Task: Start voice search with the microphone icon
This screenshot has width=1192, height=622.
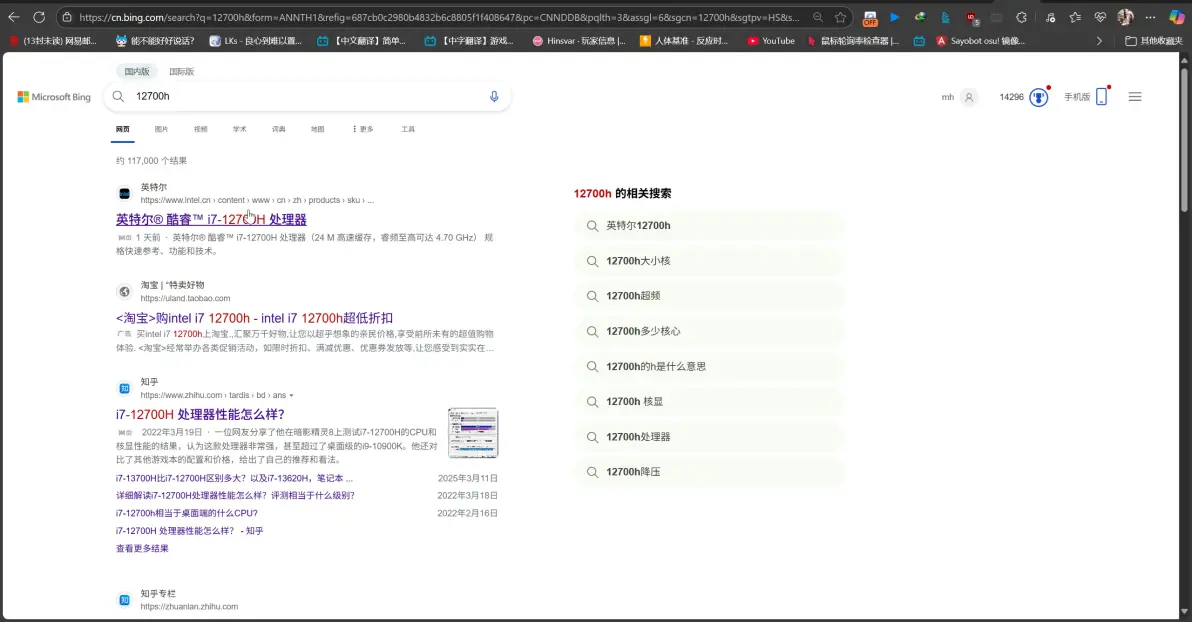Action: pos(494,97)
